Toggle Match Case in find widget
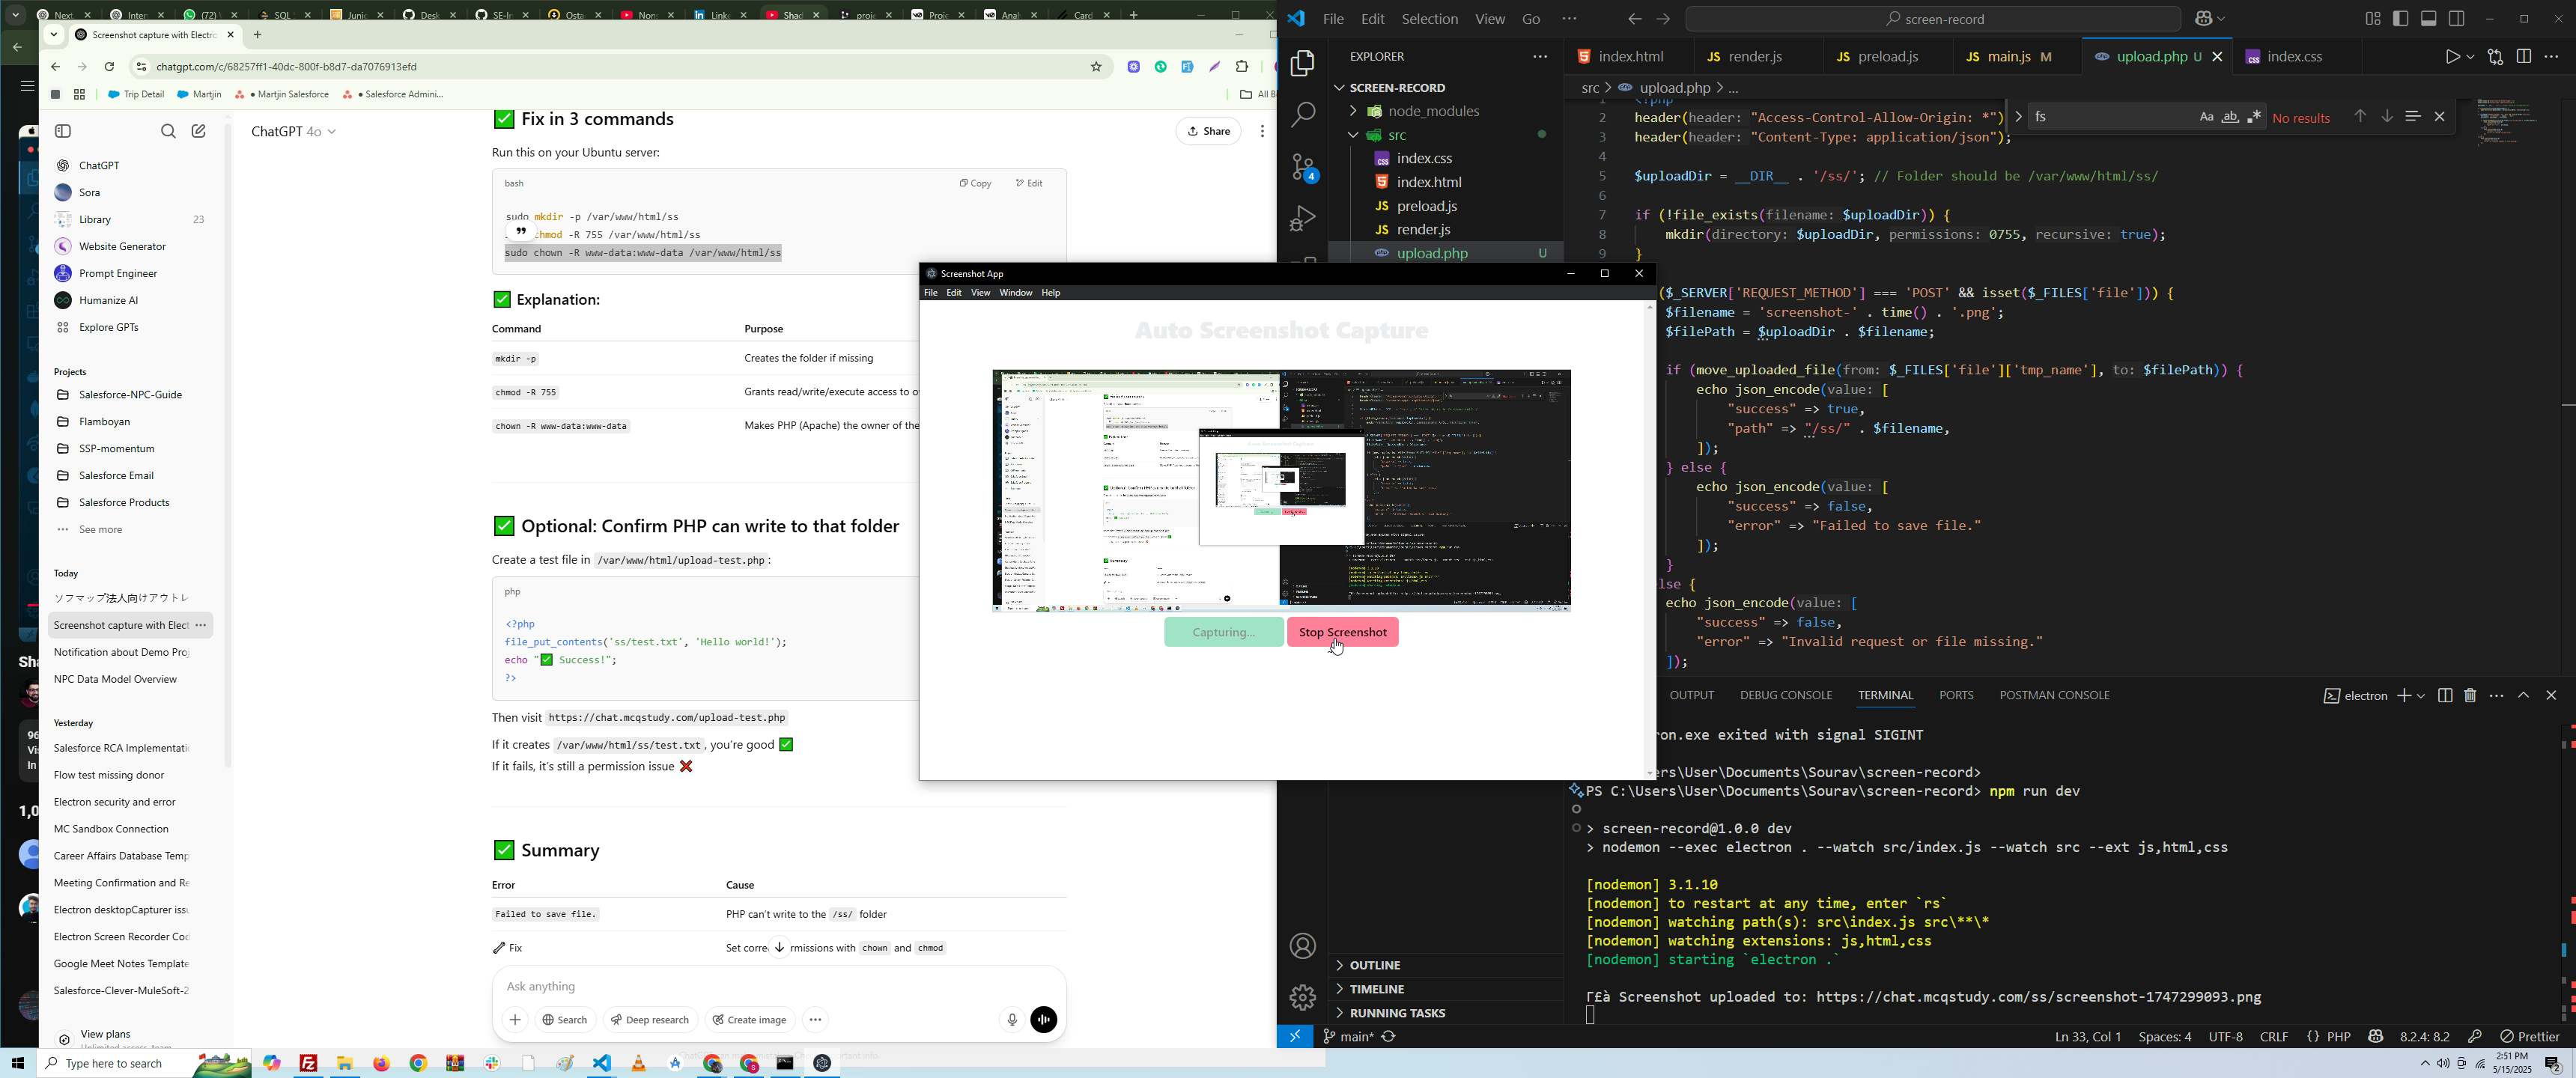 pos(2206,118)
